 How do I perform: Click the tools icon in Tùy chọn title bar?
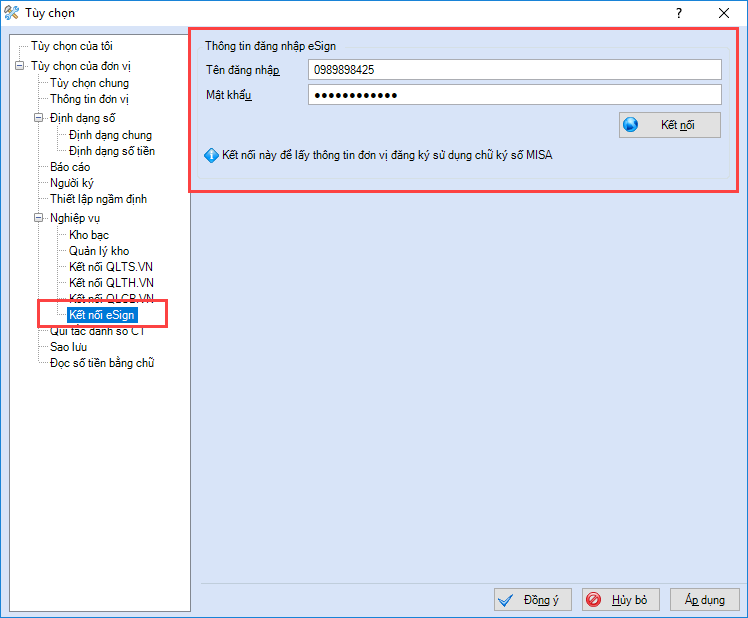pyautogui.click(x=11, y=13)
